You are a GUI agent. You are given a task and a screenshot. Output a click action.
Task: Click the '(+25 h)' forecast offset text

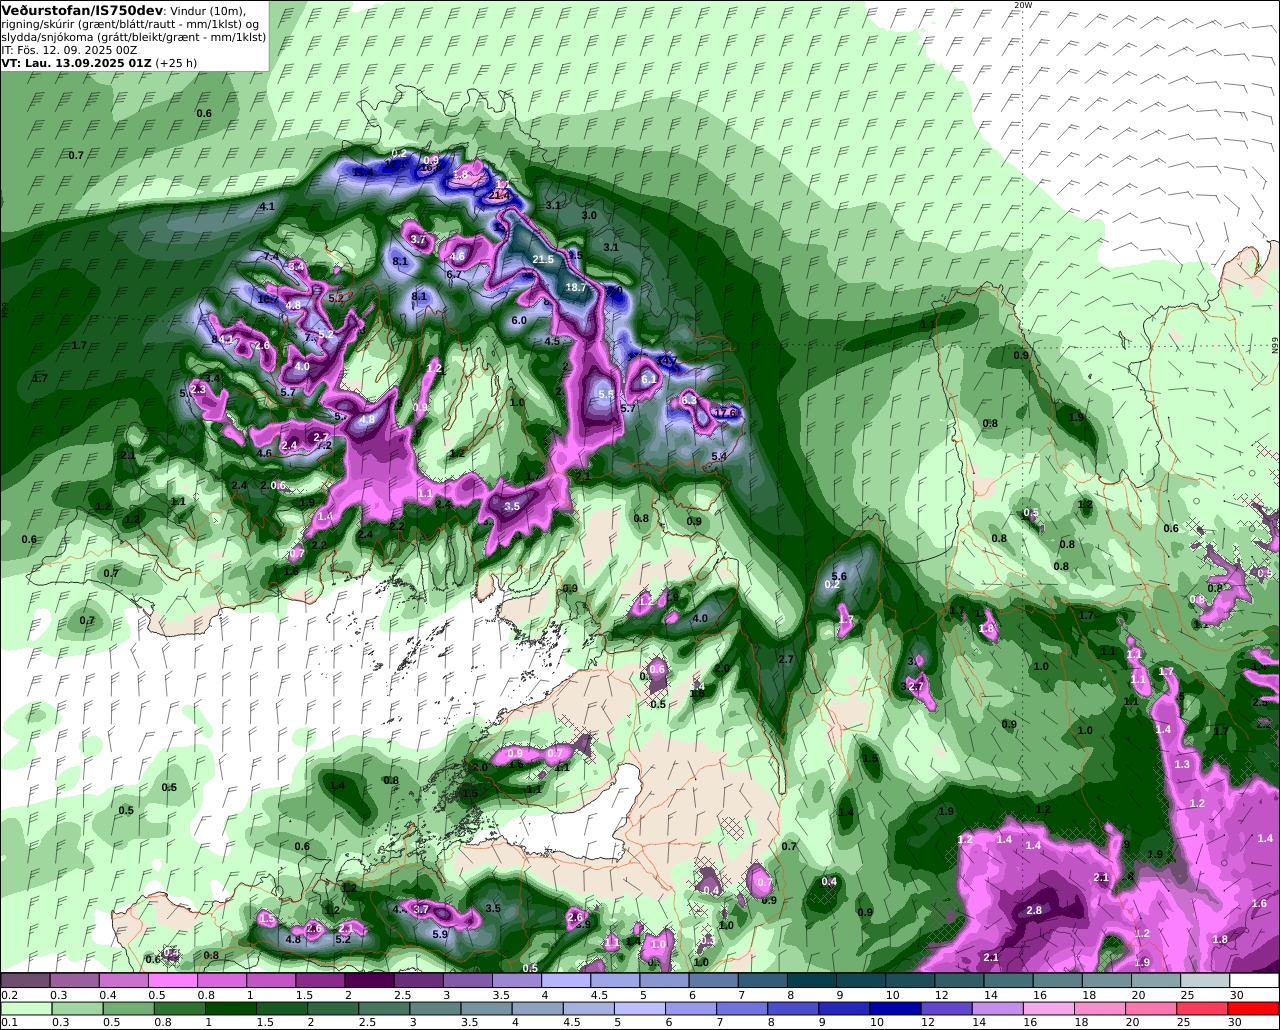176,62
